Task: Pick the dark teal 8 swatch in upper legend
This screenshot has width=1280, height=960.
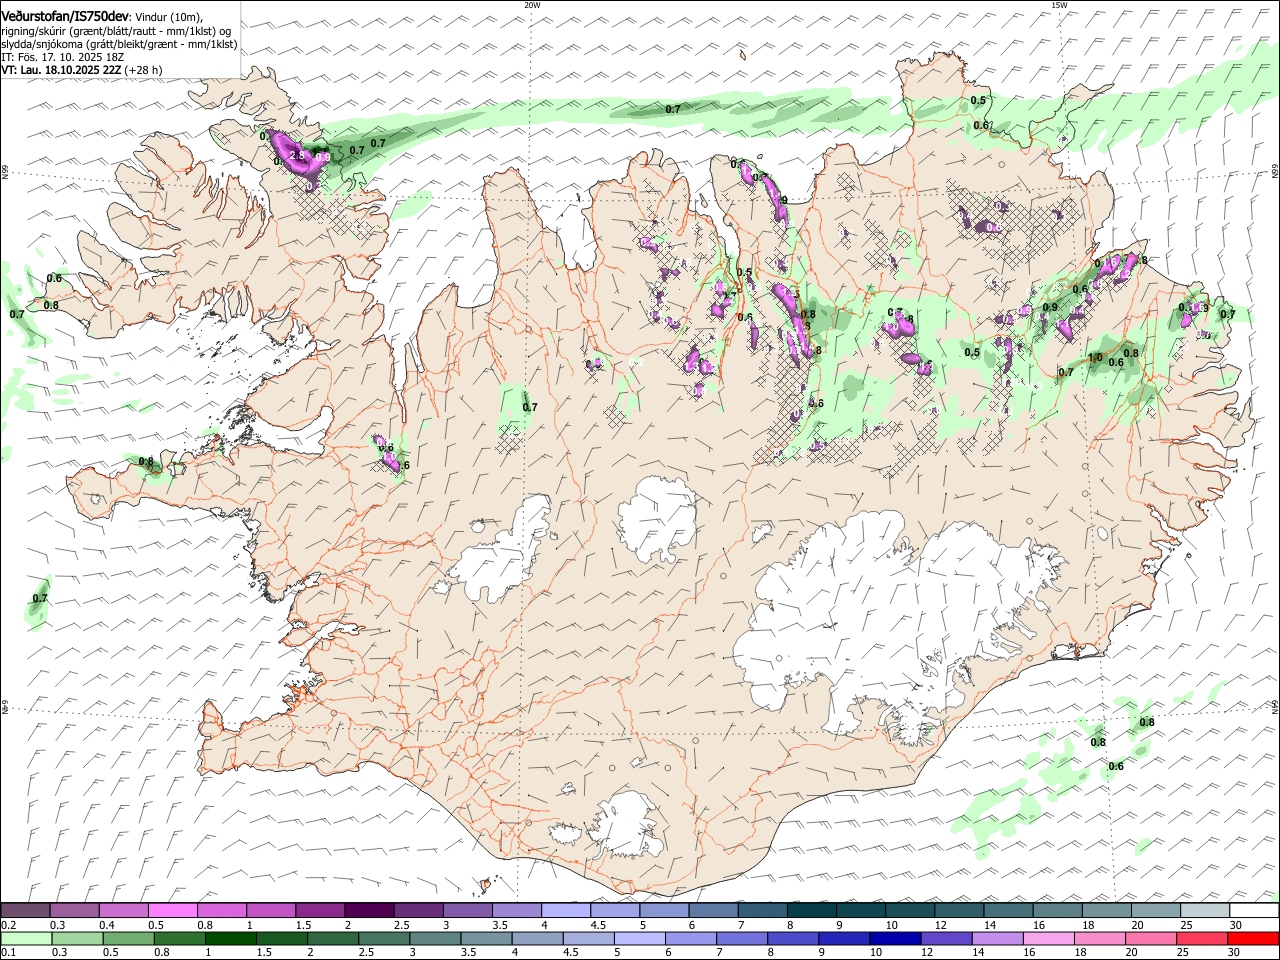Action: [x=812, y=910]
